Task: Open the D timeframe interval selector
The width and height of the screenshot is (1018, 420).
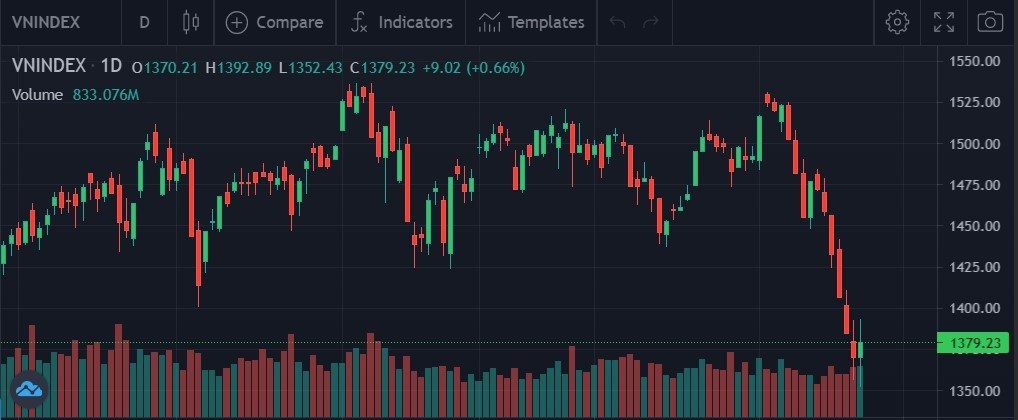Action: coord(145,22)
